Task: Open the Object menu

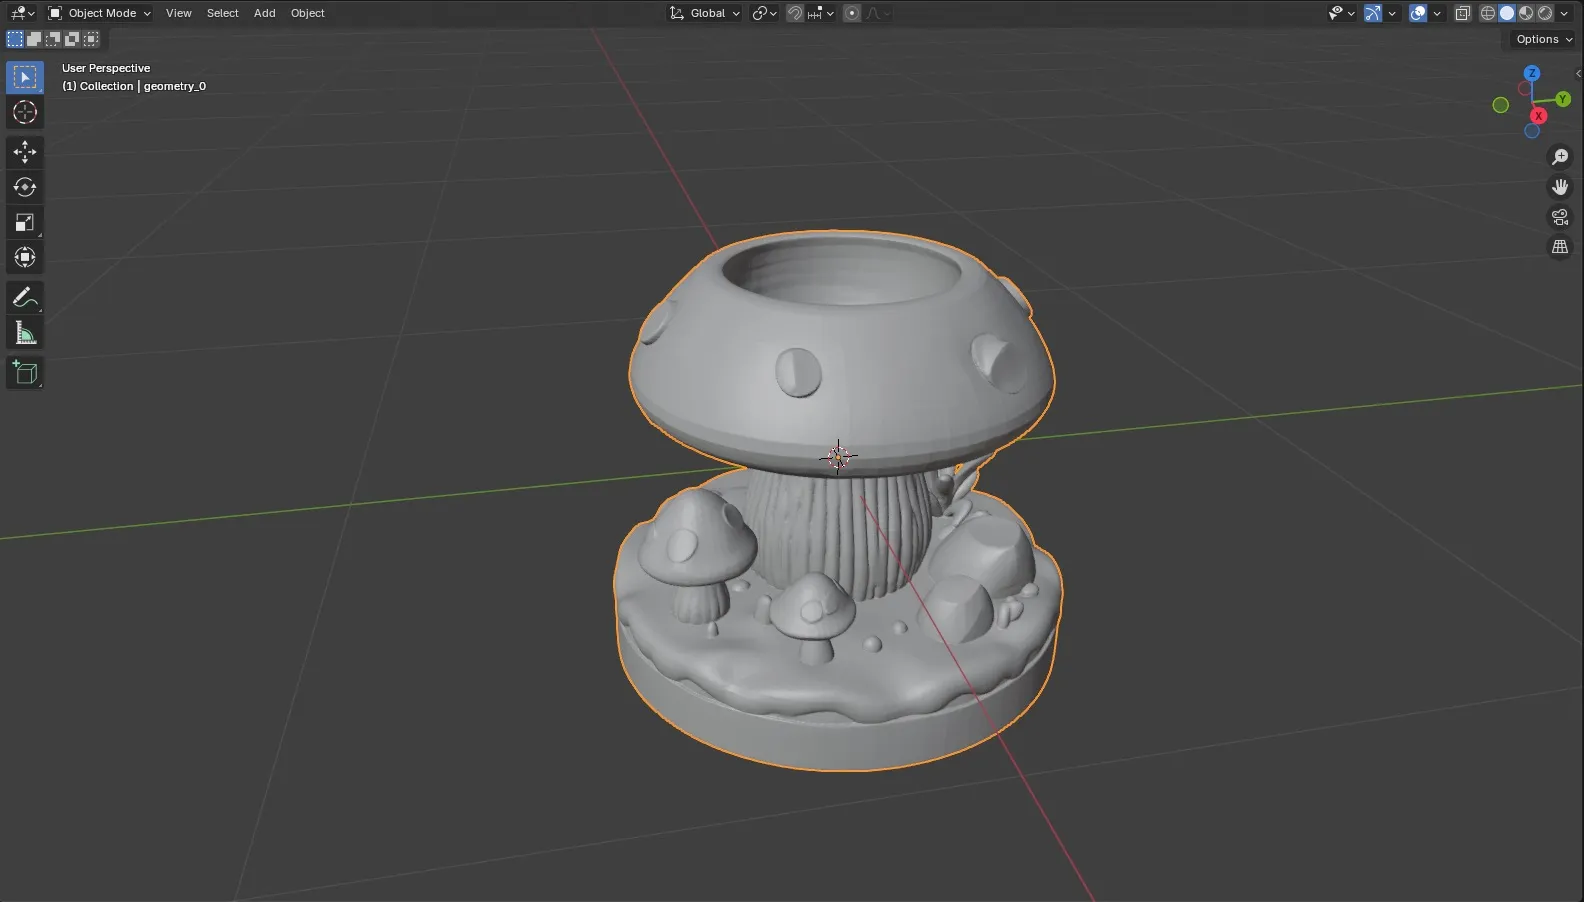Action: tap(307, 13)
